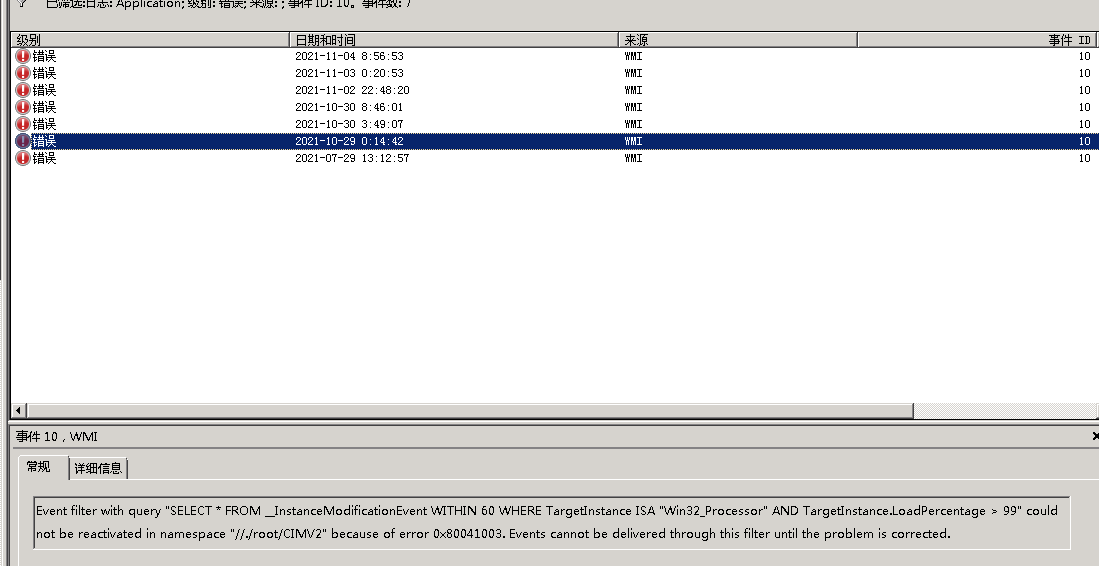Click event ID 10 in 2021-07-29 row
1099x566 pixels.
pos(1084,158)
